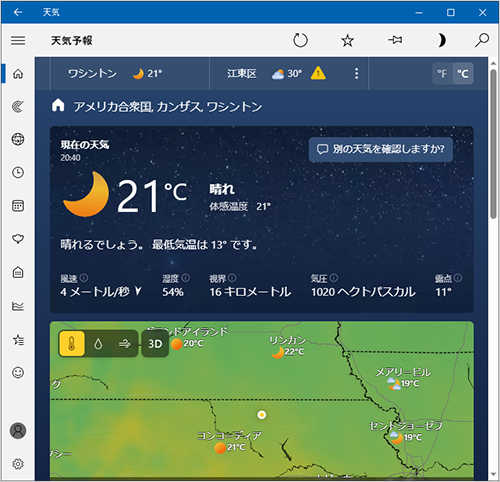Open the search magnifier
Viewport: 500px width, 482px height.
point(482,40)
